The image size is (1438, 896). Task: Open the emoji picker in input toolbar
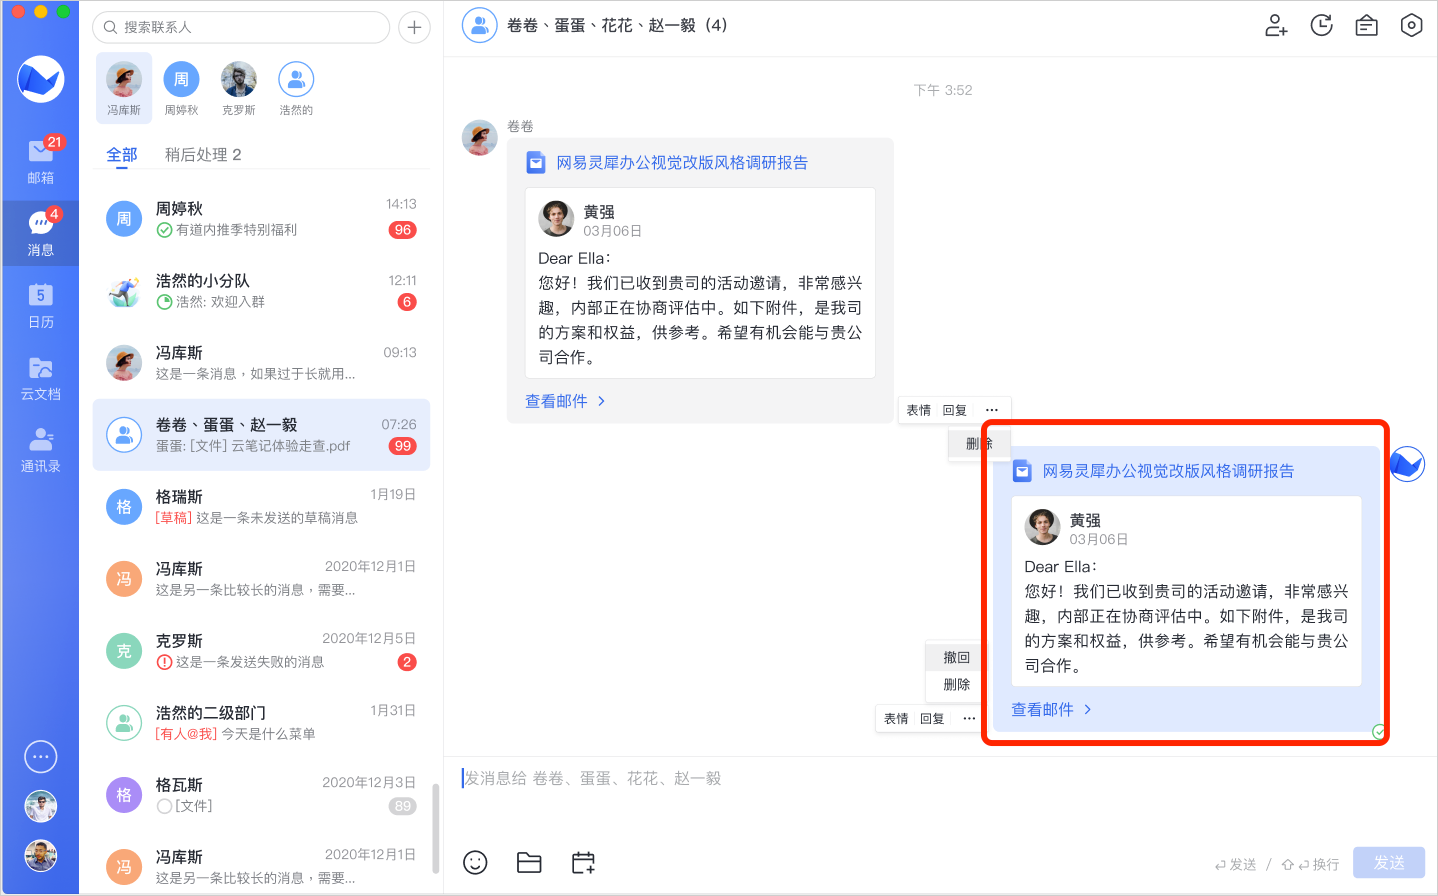pos(475,862)
